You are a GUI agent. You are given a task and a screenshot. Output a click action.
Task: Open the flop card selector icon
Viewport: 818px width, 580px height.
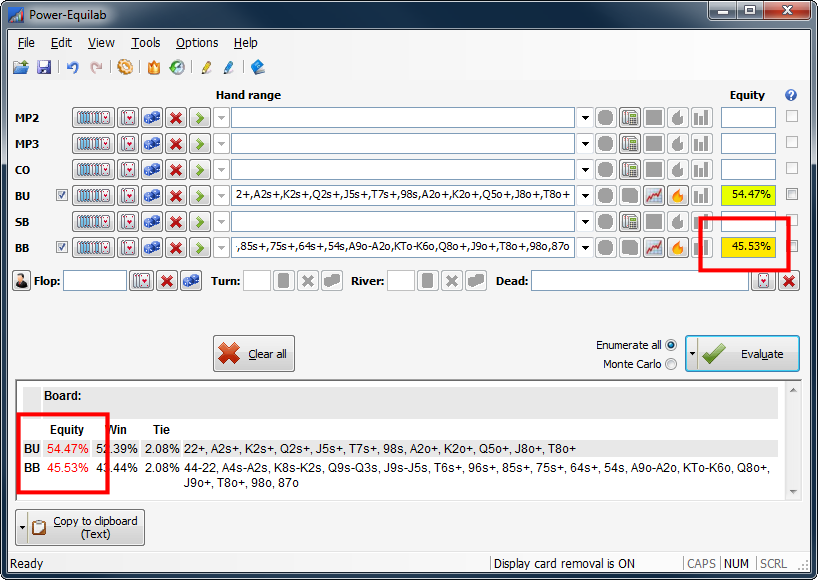[141, 281]
